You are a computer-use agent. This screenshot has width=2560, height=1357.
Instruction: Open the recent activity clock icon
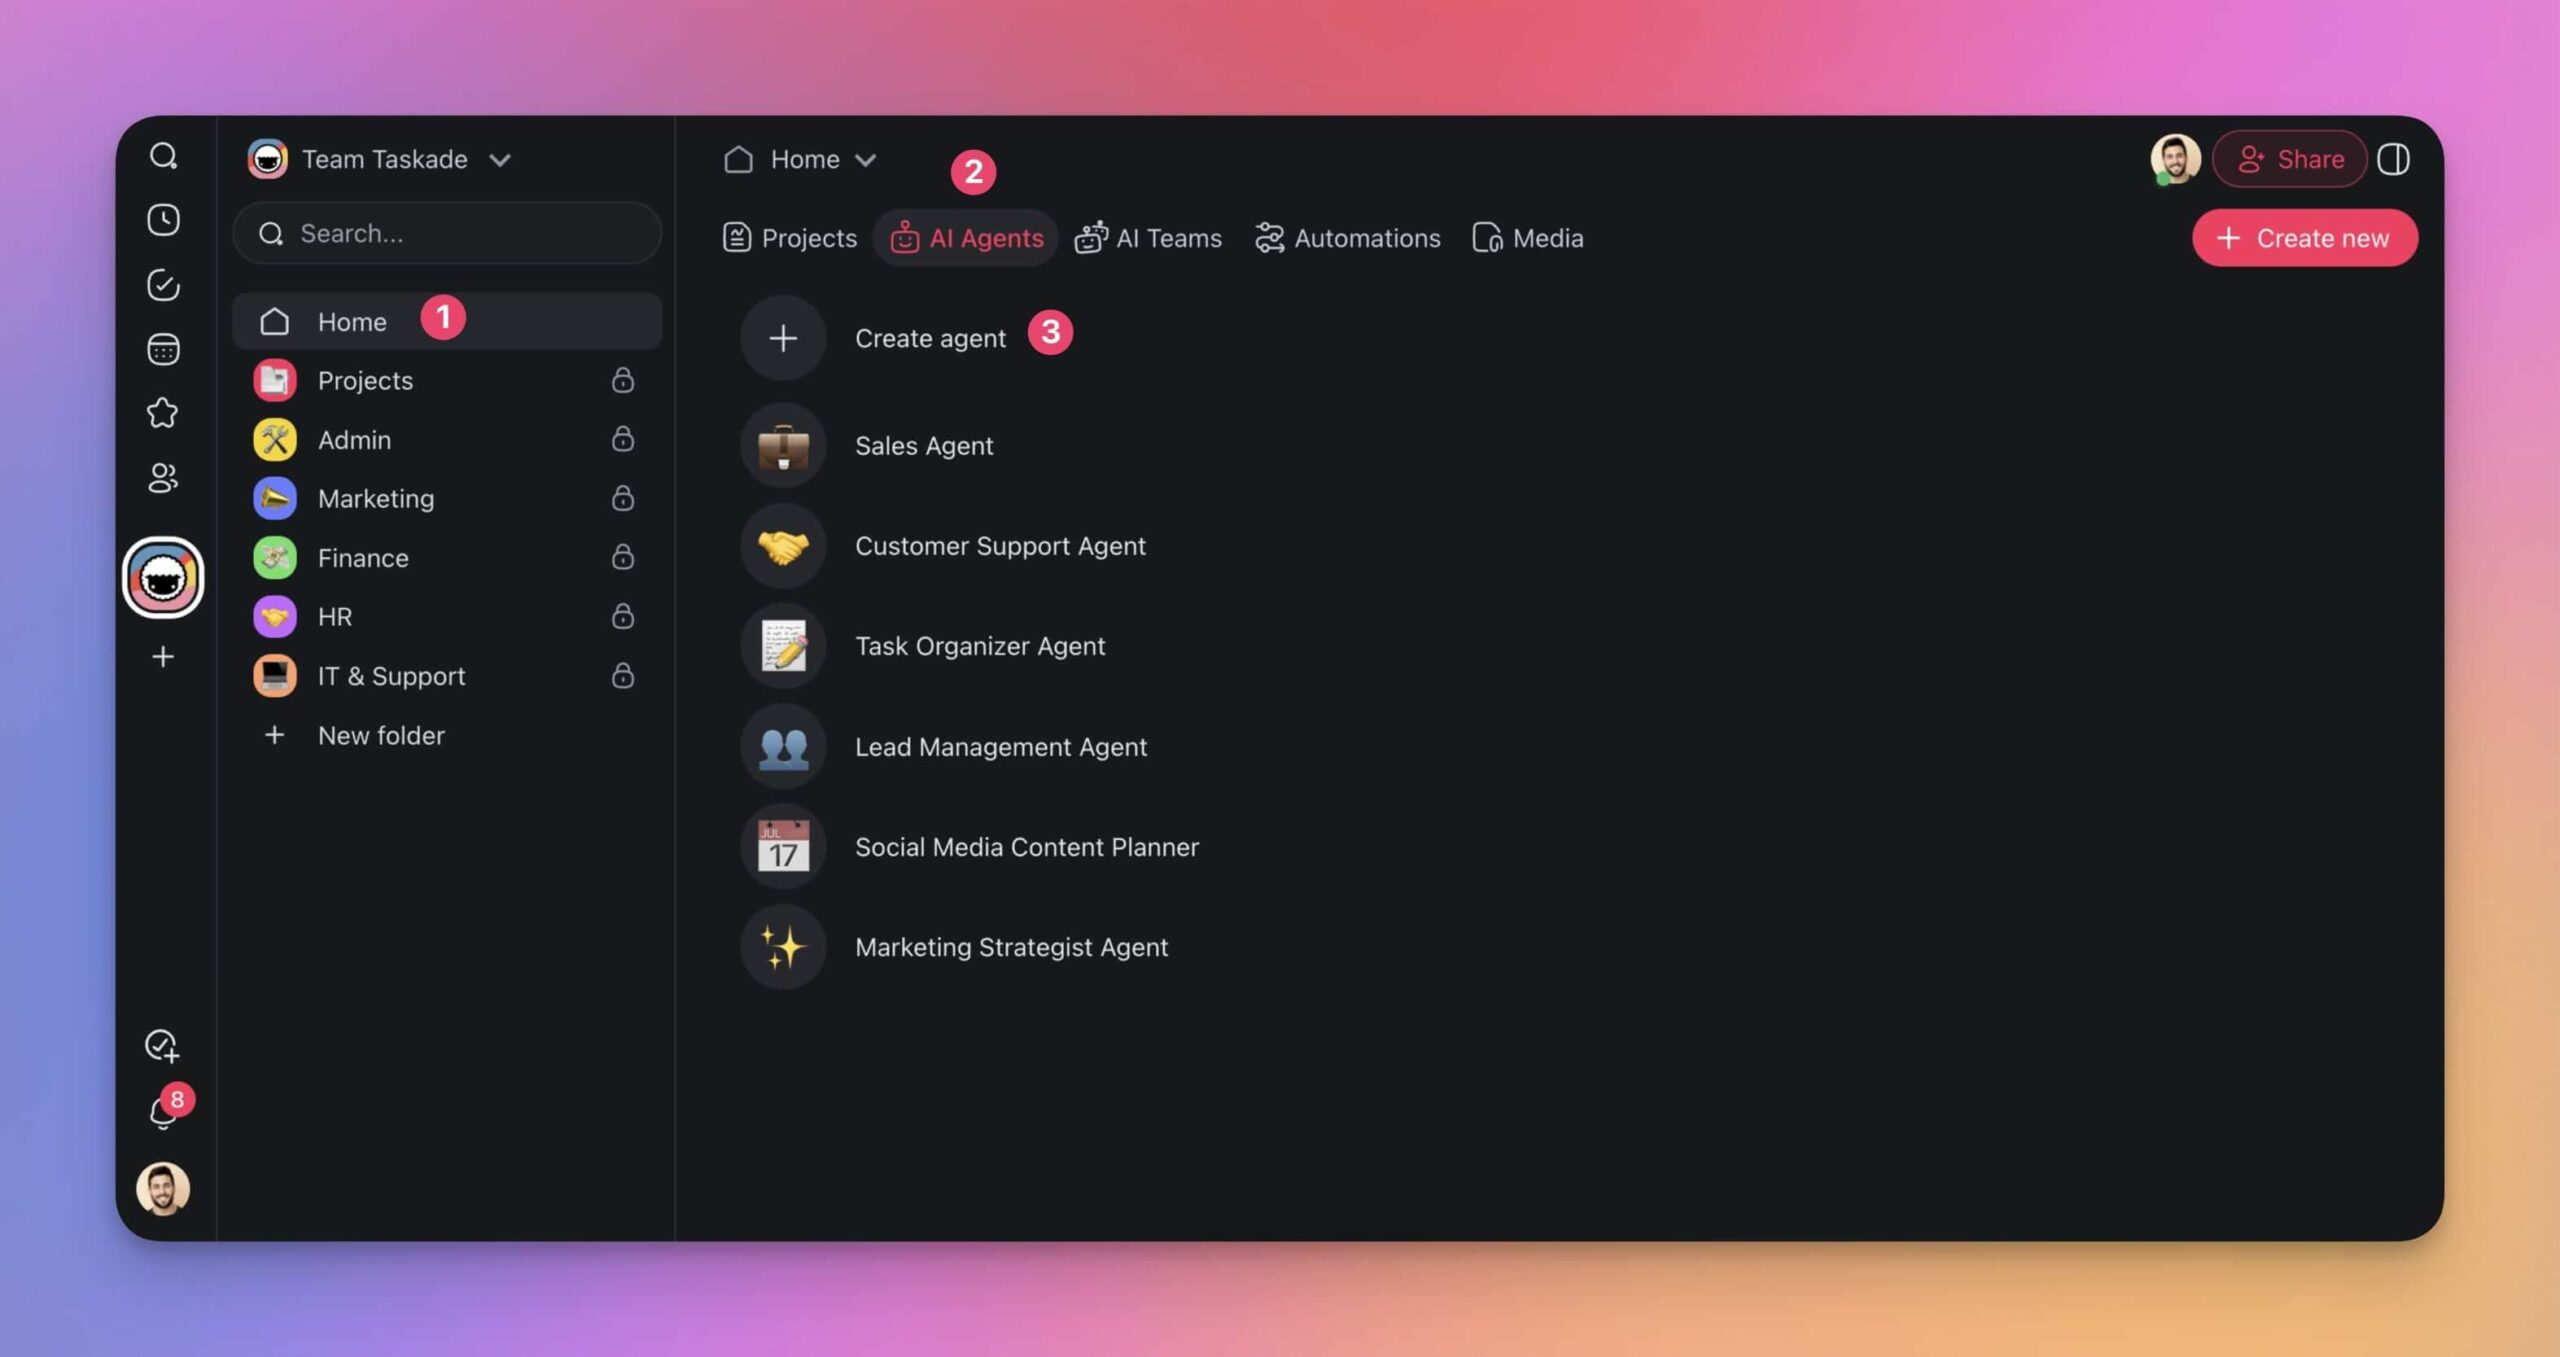point(163,220)
